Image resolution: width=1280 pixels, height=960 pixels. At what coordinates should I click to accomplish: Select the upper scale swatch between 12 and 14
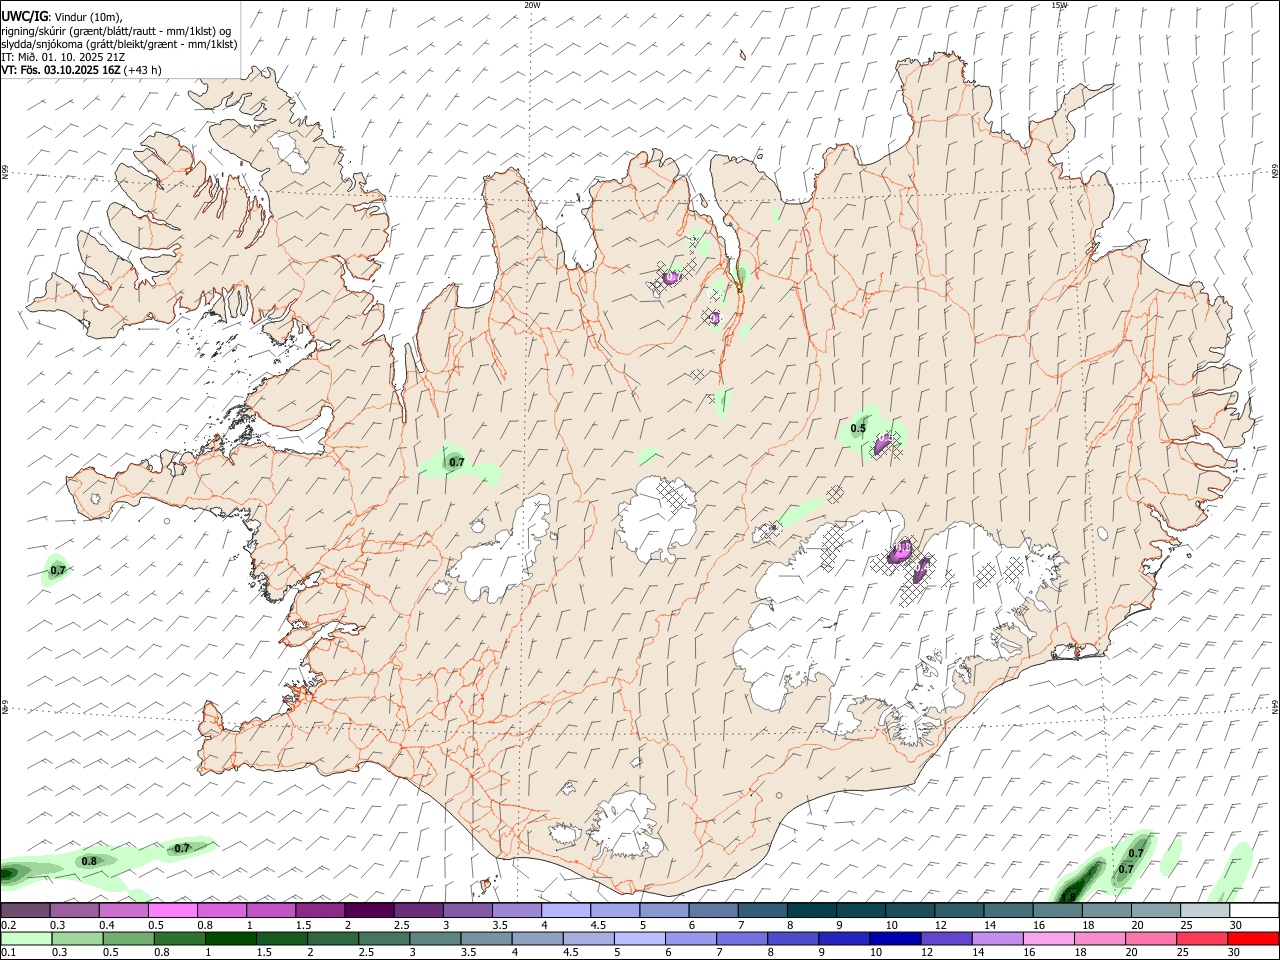959,910
